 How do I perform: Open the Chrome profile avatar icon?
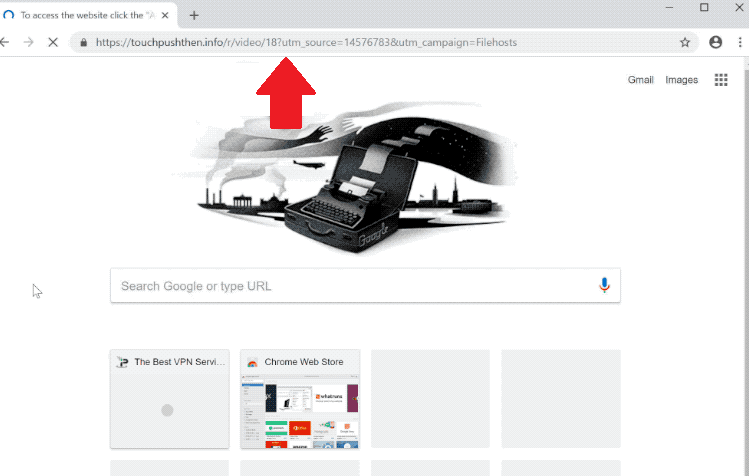715,43
